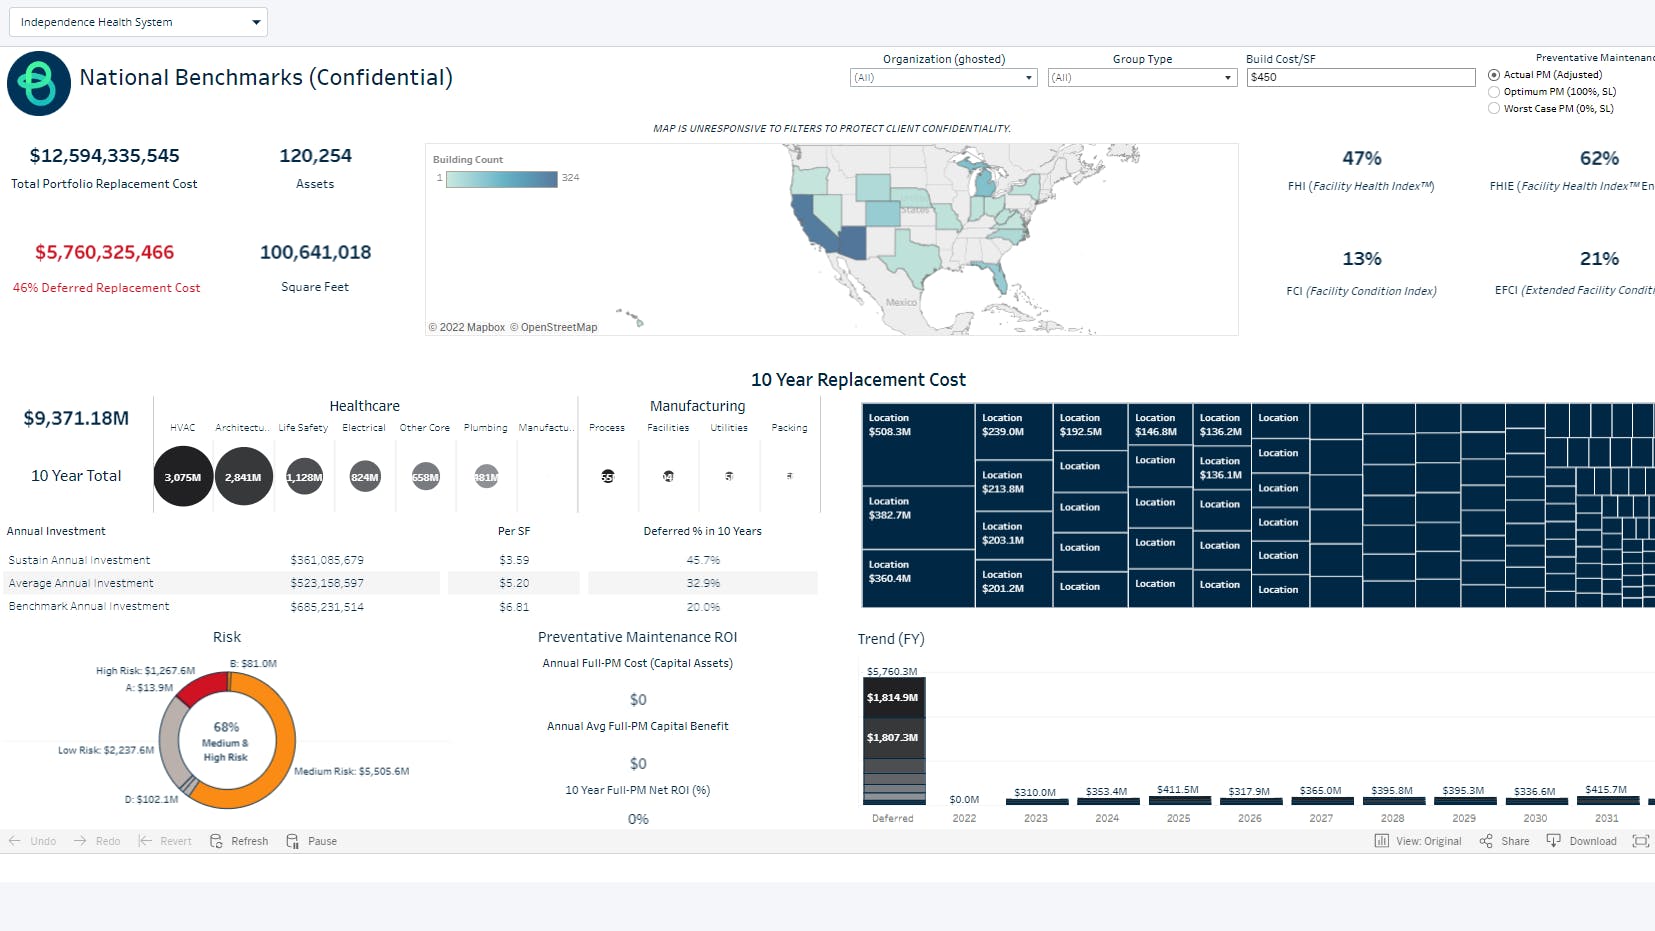Enable Actual PM (Adjusted) option
1655x931 pixels.
click(1494, 74)
